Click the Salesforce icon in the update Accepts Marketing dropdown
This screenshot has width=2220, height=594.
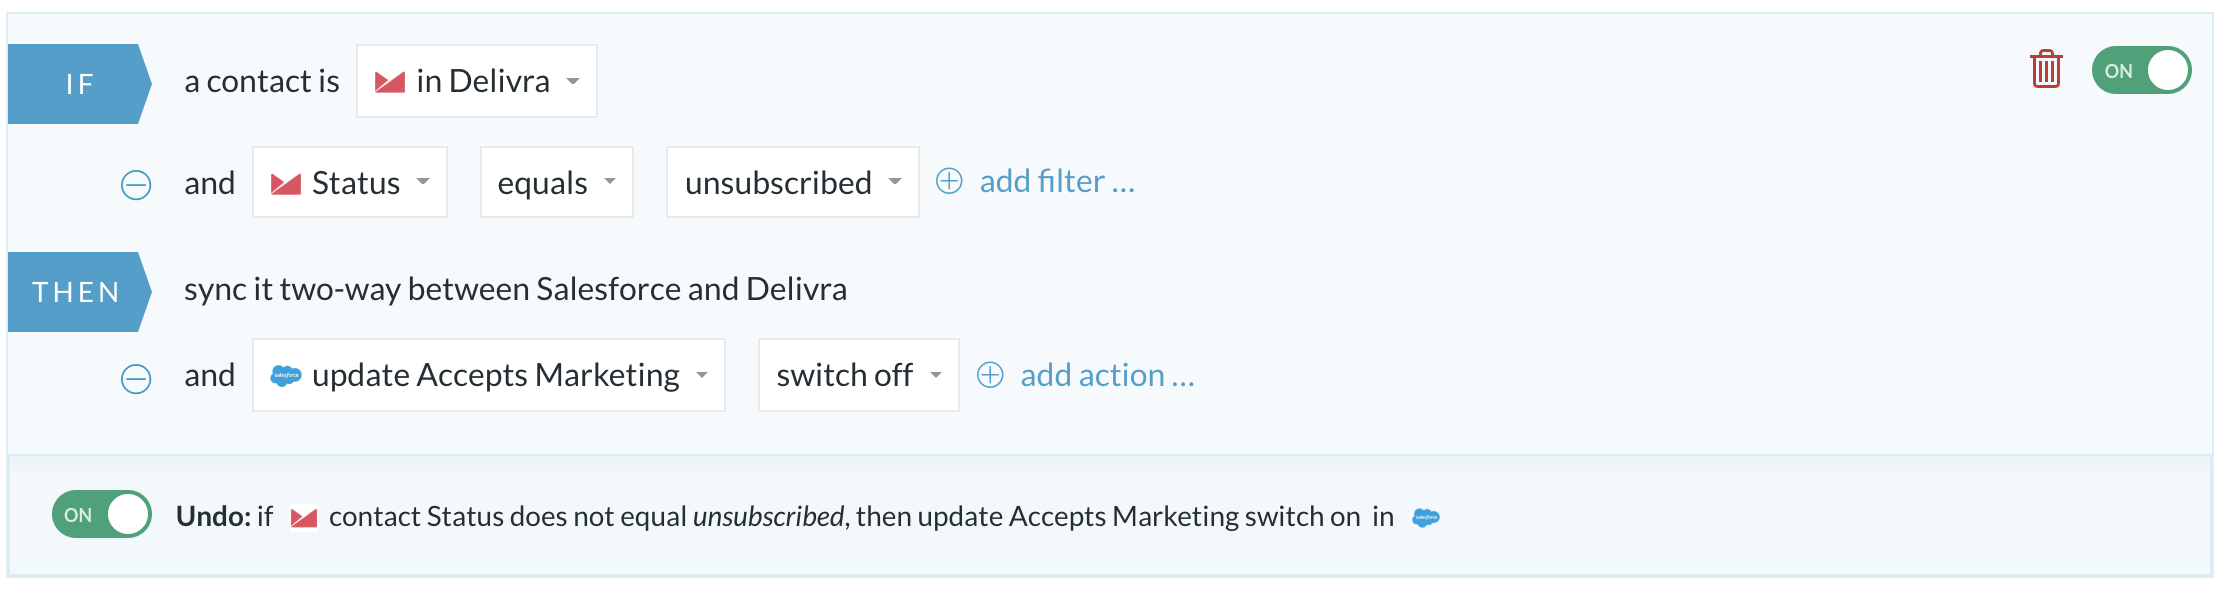(286, 376)
